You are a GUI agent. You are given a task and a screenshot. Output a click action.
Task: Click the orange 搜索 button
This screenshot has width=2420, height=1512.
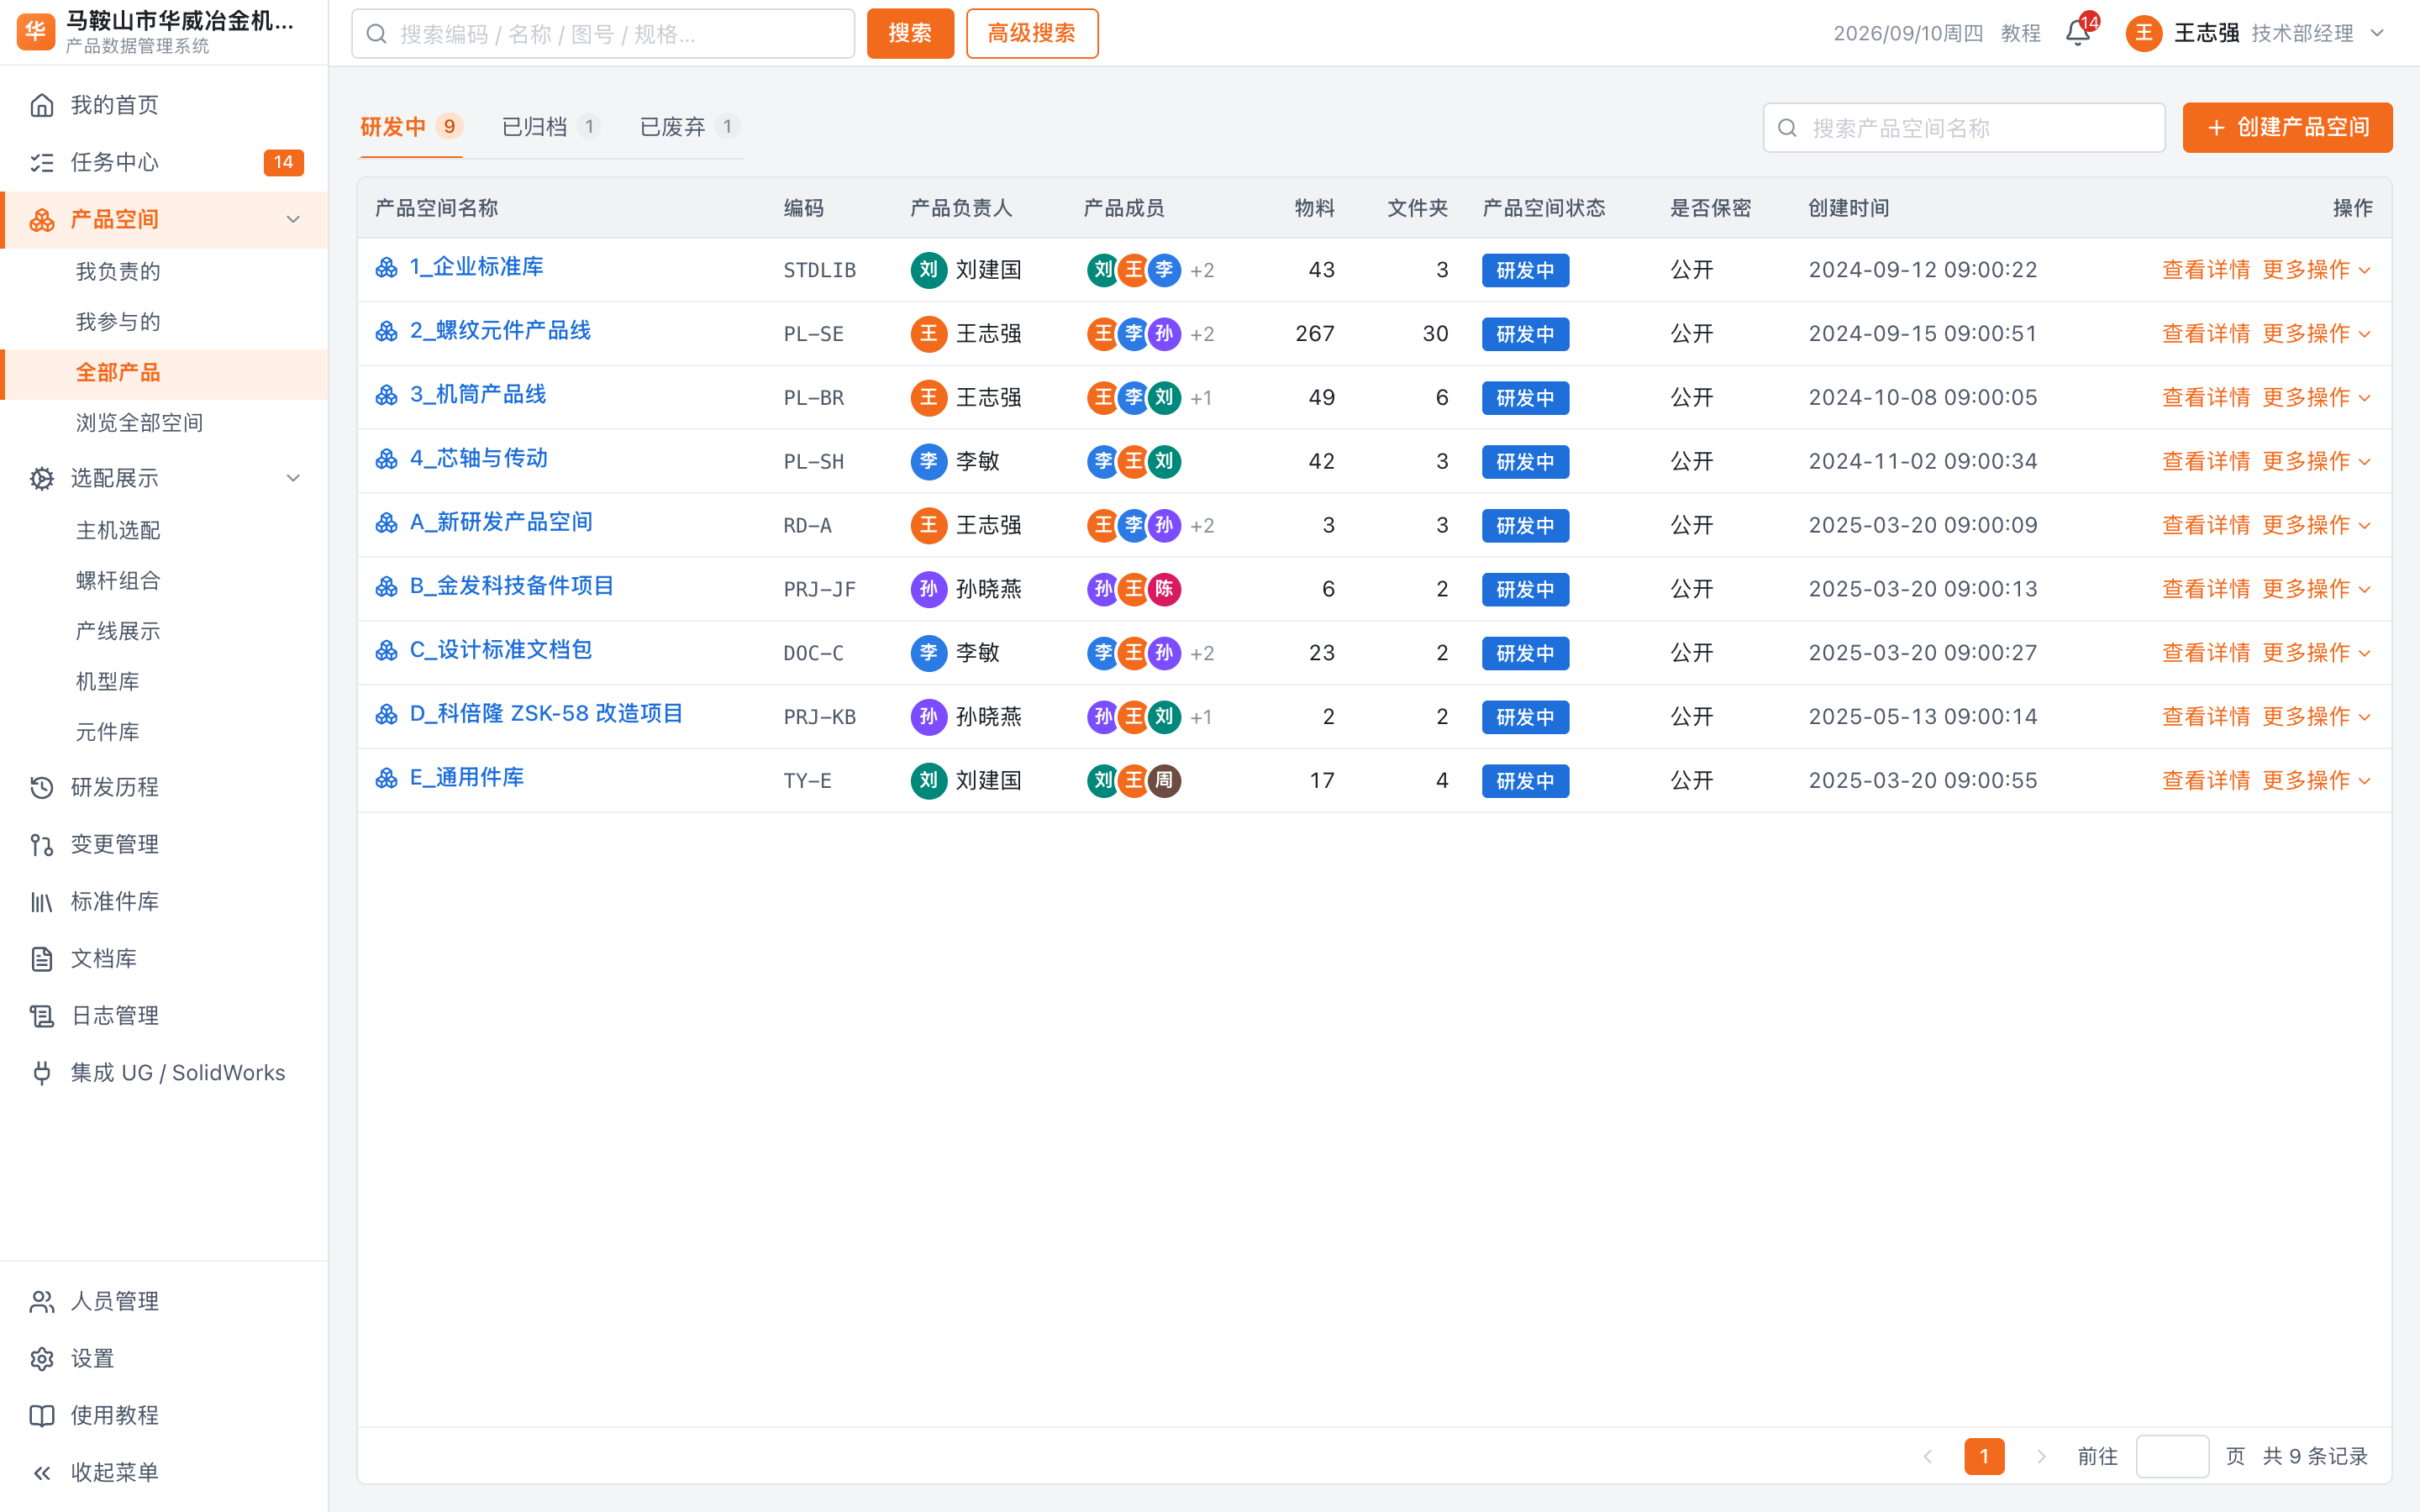[x=910, y=33]
